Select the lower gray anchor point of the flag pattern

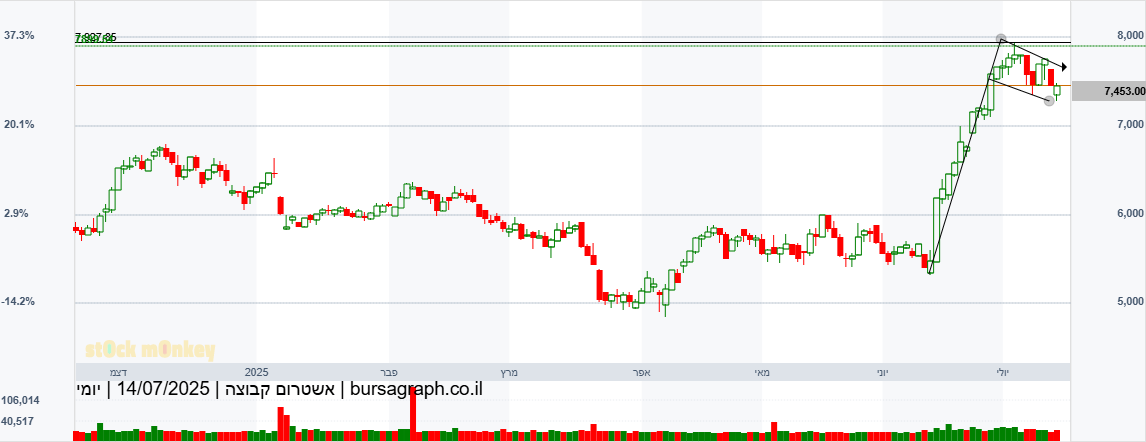[x=1049, y=100]
